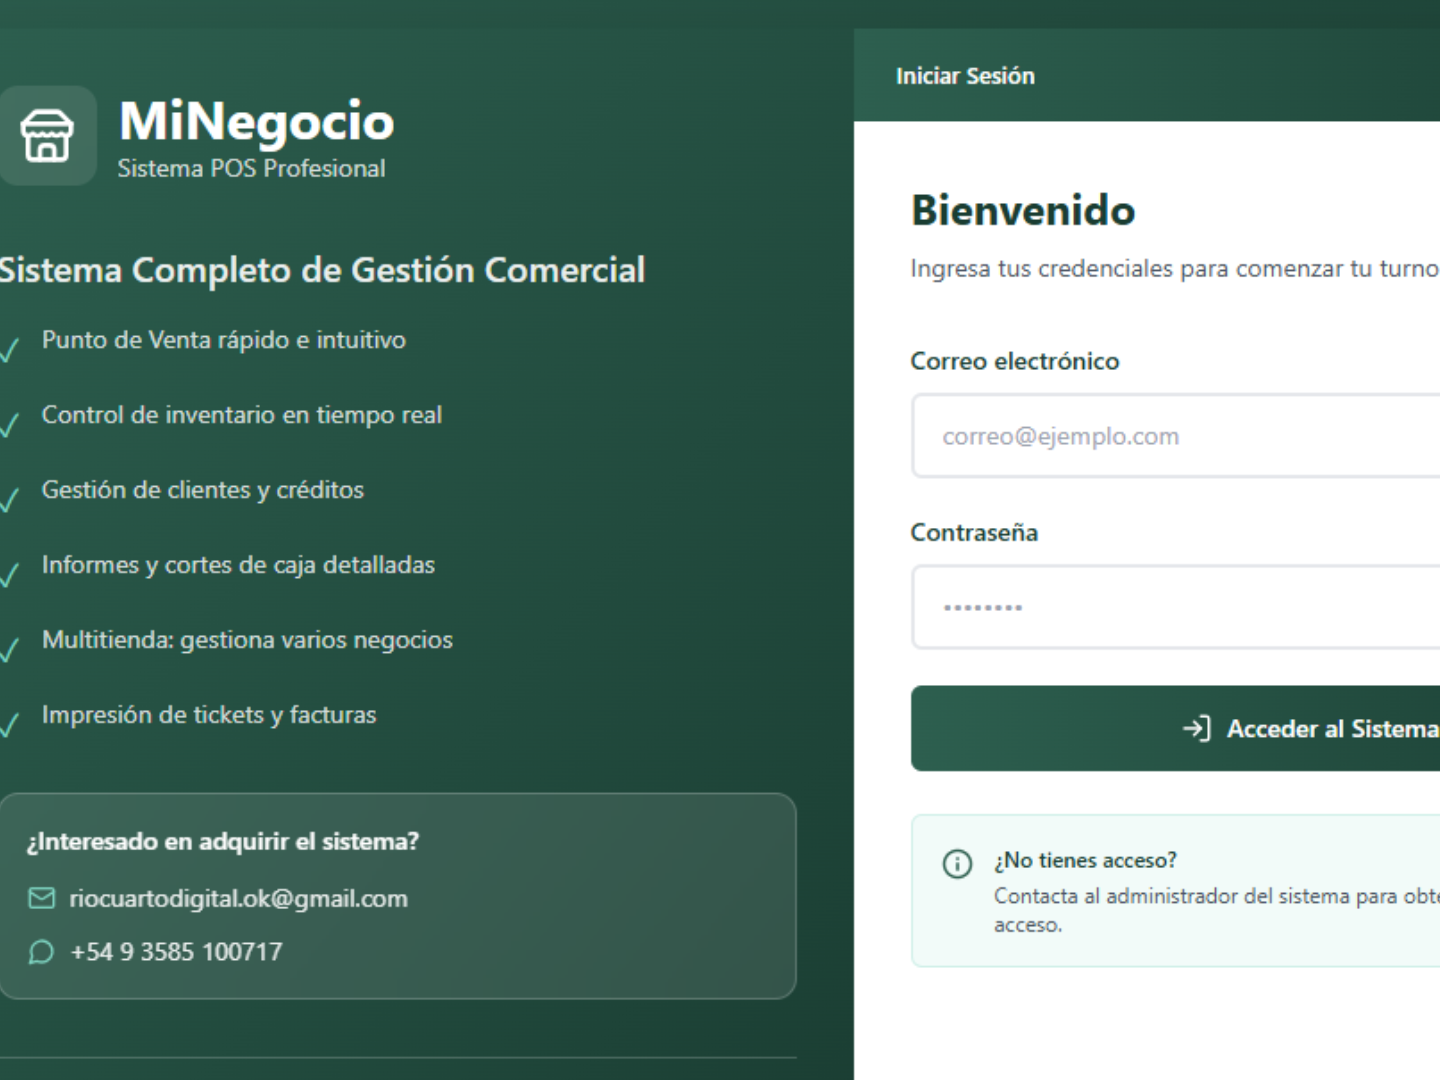The width and height of the screenshot is (1440, 1080).
Task: Click the Punto de Venta rápido e intuitivo text
Action: click(224, 340)
